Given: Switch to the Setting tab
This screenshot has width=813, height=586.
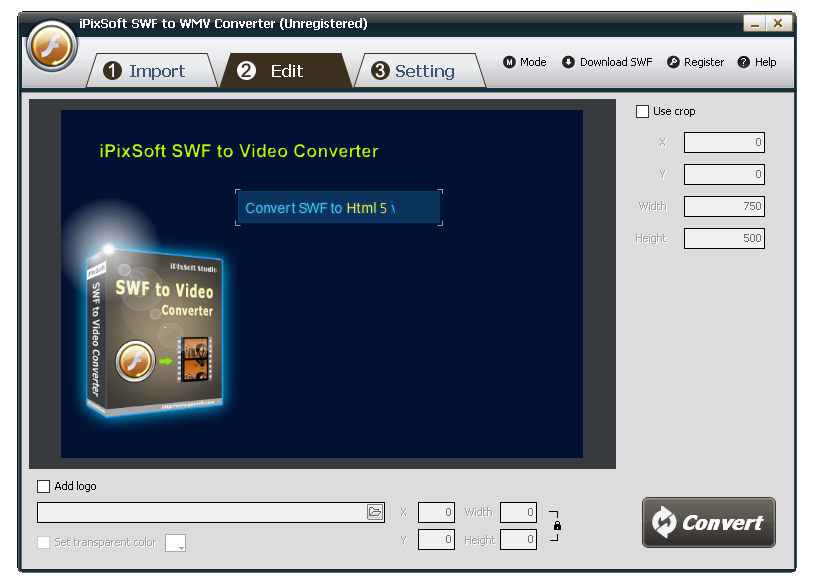Looking at the screenshot, I should pos(420,71).
